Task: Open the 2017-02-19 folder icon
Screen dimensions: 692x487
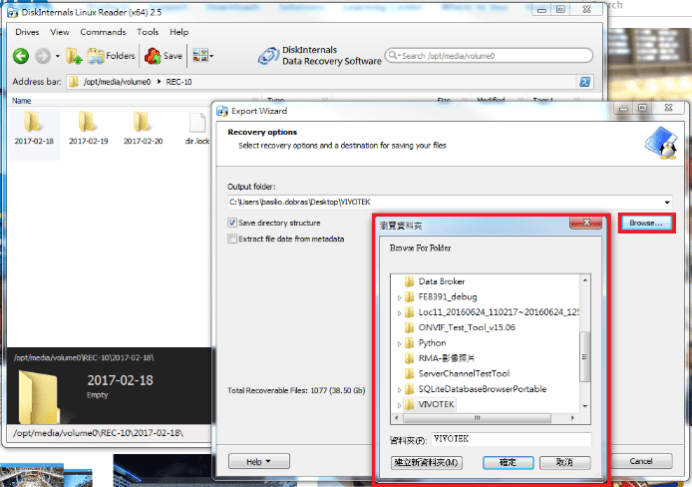Action: pos(88,123)
